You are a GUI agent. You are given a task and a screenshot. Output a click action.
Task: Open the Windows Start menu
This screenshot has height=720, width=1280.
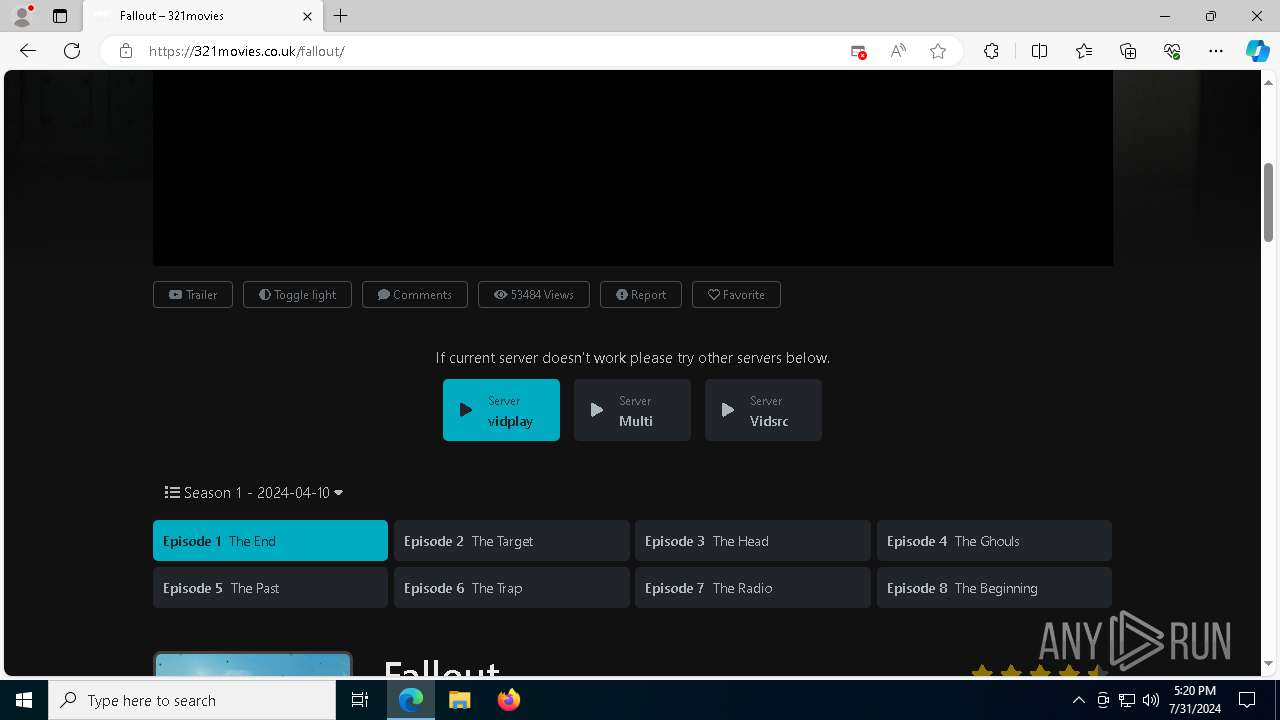point(24,700)
